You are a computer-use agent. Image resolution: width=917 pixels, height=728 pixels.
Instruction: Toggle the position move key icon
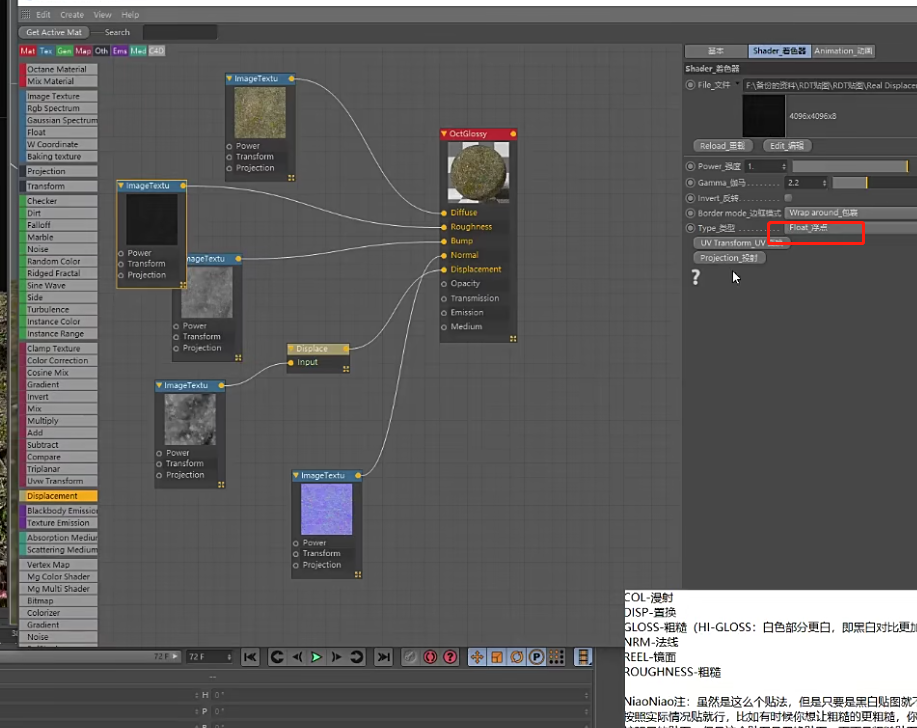click(x=477, y=657)
